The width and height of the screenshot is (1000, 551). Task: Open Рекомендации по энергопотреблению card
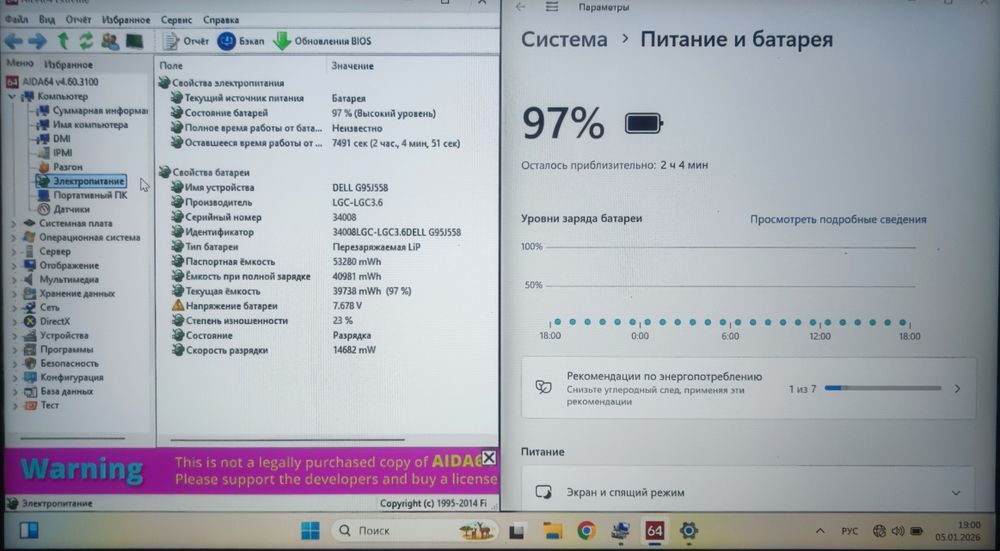(749, 388)
